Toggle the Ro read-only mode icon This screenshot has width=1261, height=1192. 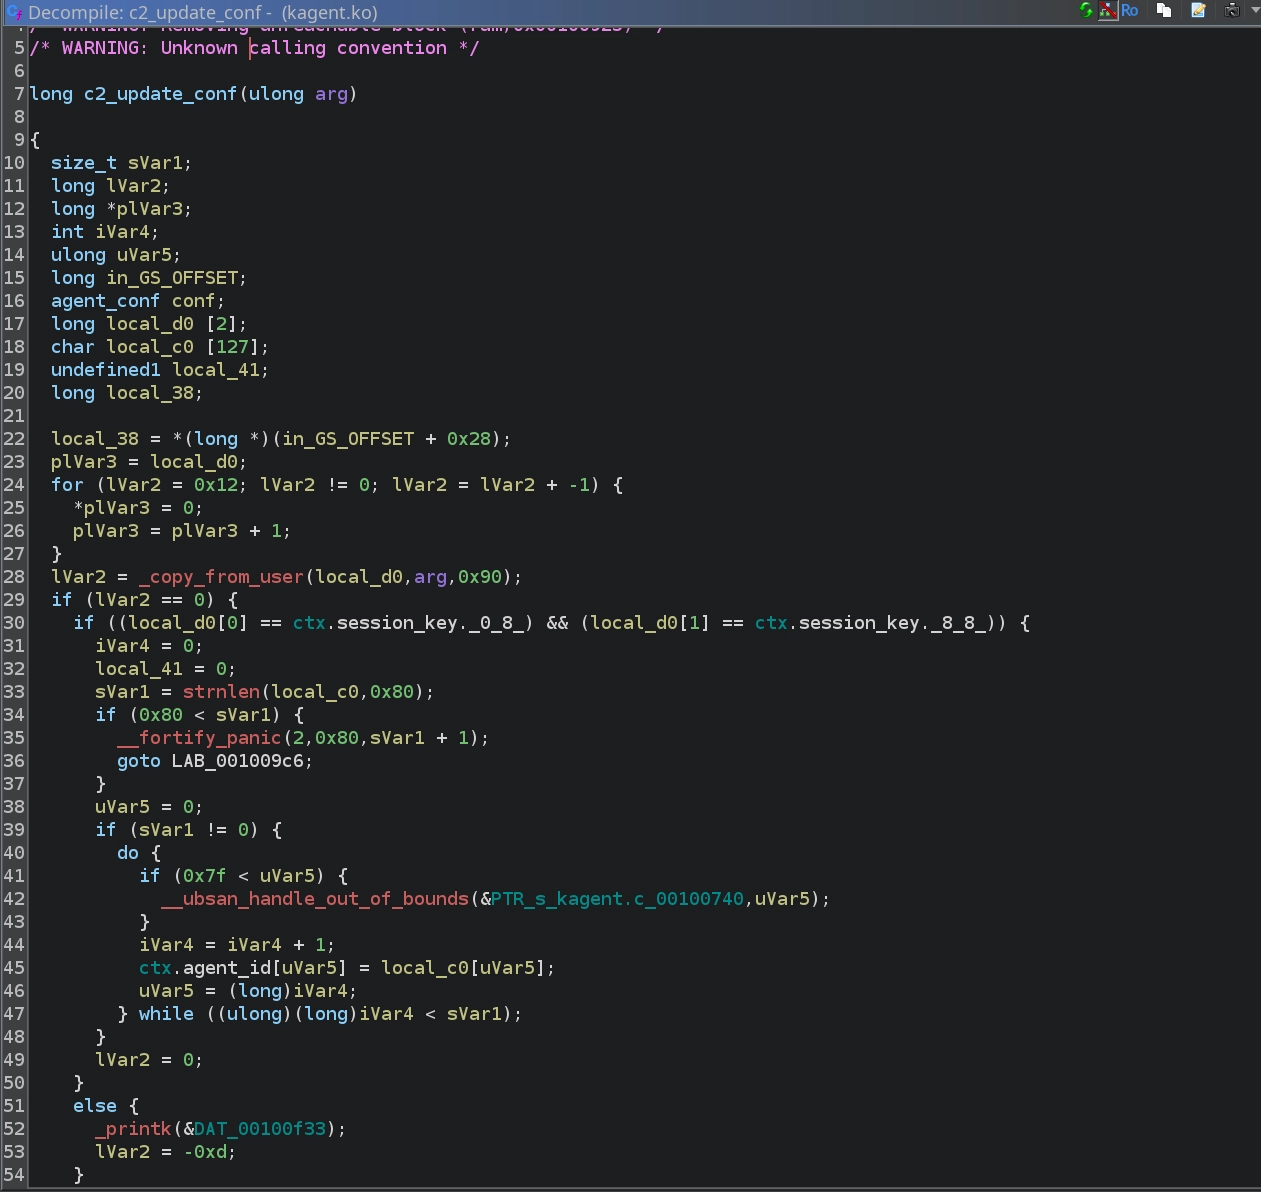pos(1130,11)
